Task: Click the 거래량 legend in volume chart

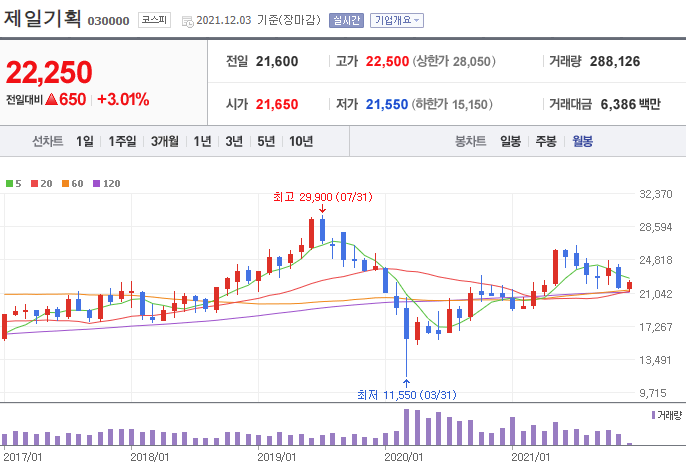Action: (x=667, y=415)
